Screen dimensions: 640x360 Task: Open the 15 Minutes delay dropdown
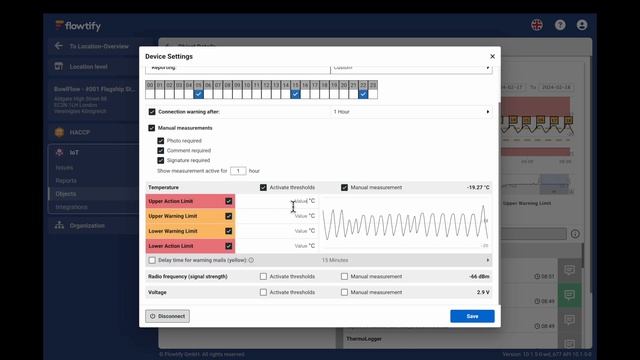pos(406,260)
